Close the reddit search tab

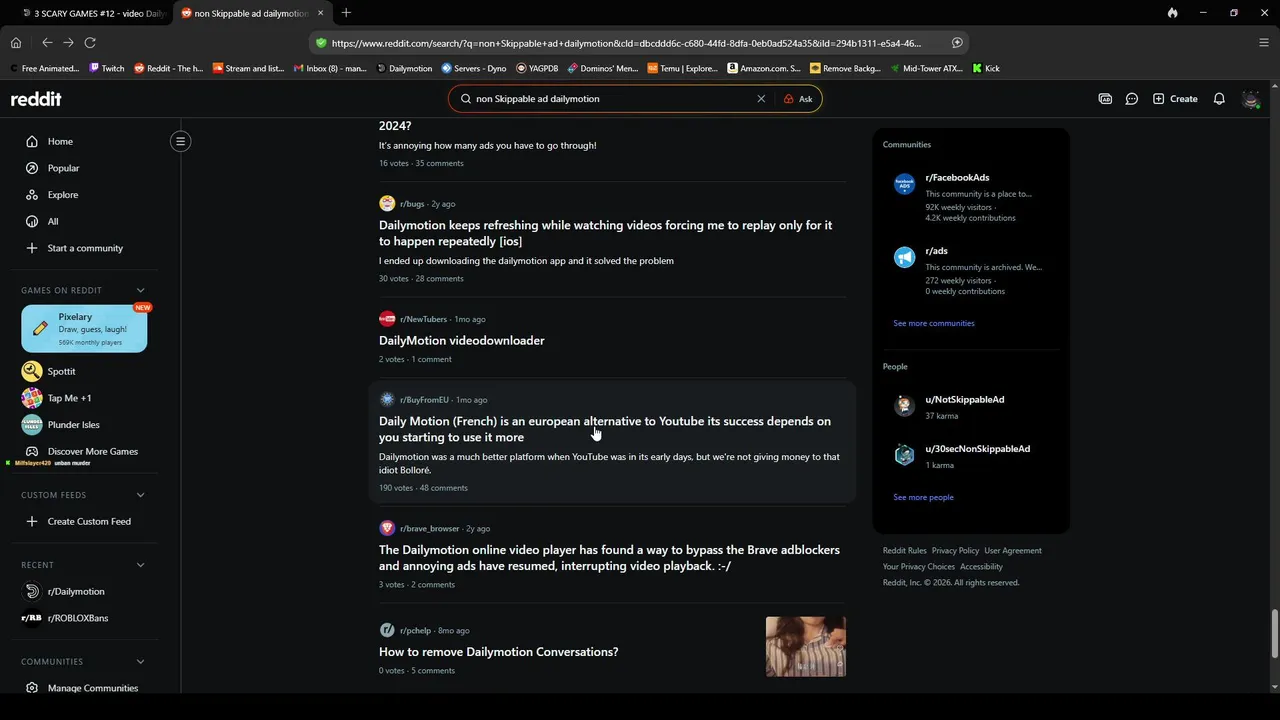pos(321,13)
